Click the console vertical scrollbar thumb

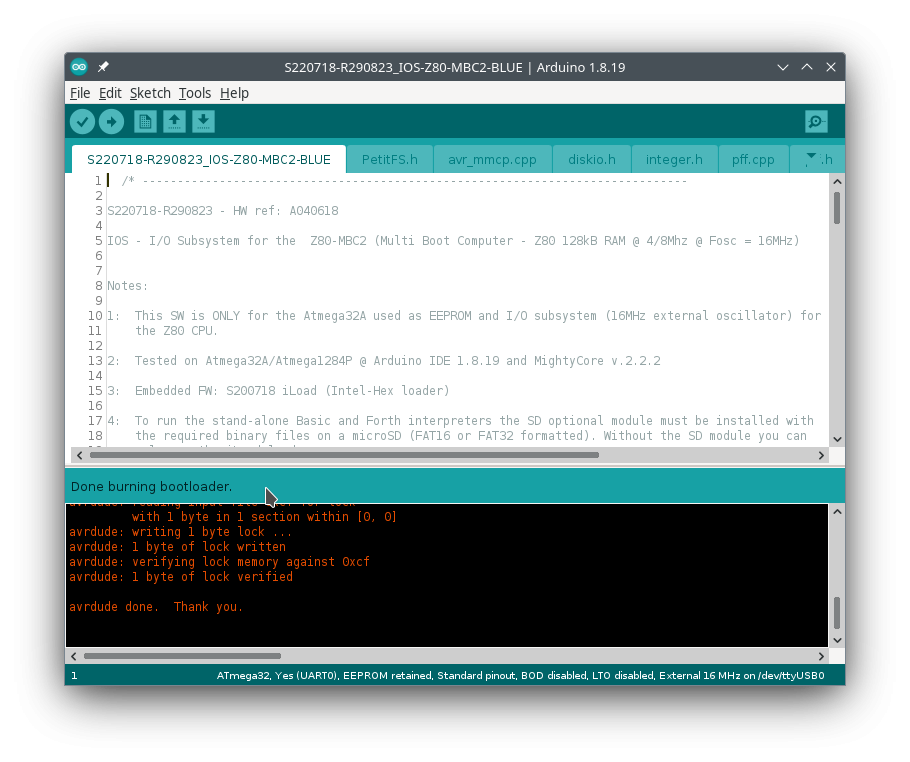(x=837, y=613)
